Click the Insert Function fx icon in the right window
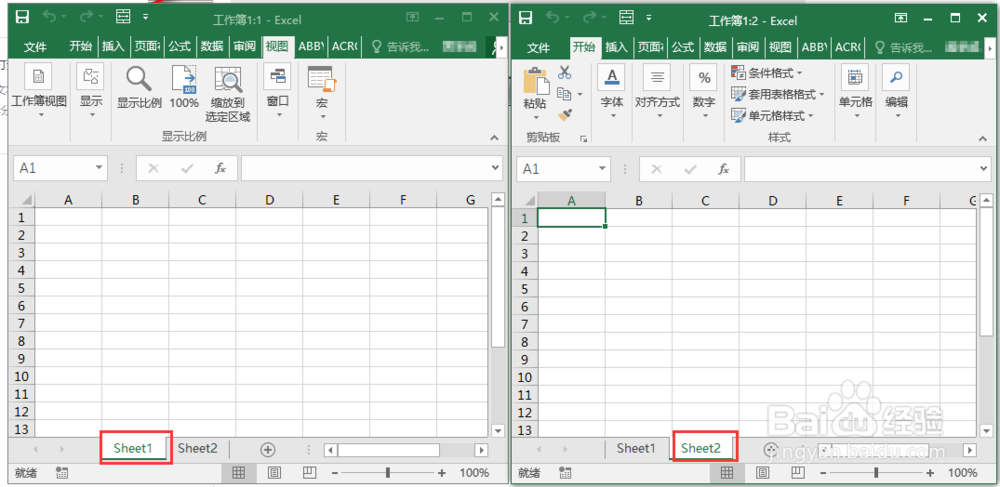1000x487 pixels. 723,168
